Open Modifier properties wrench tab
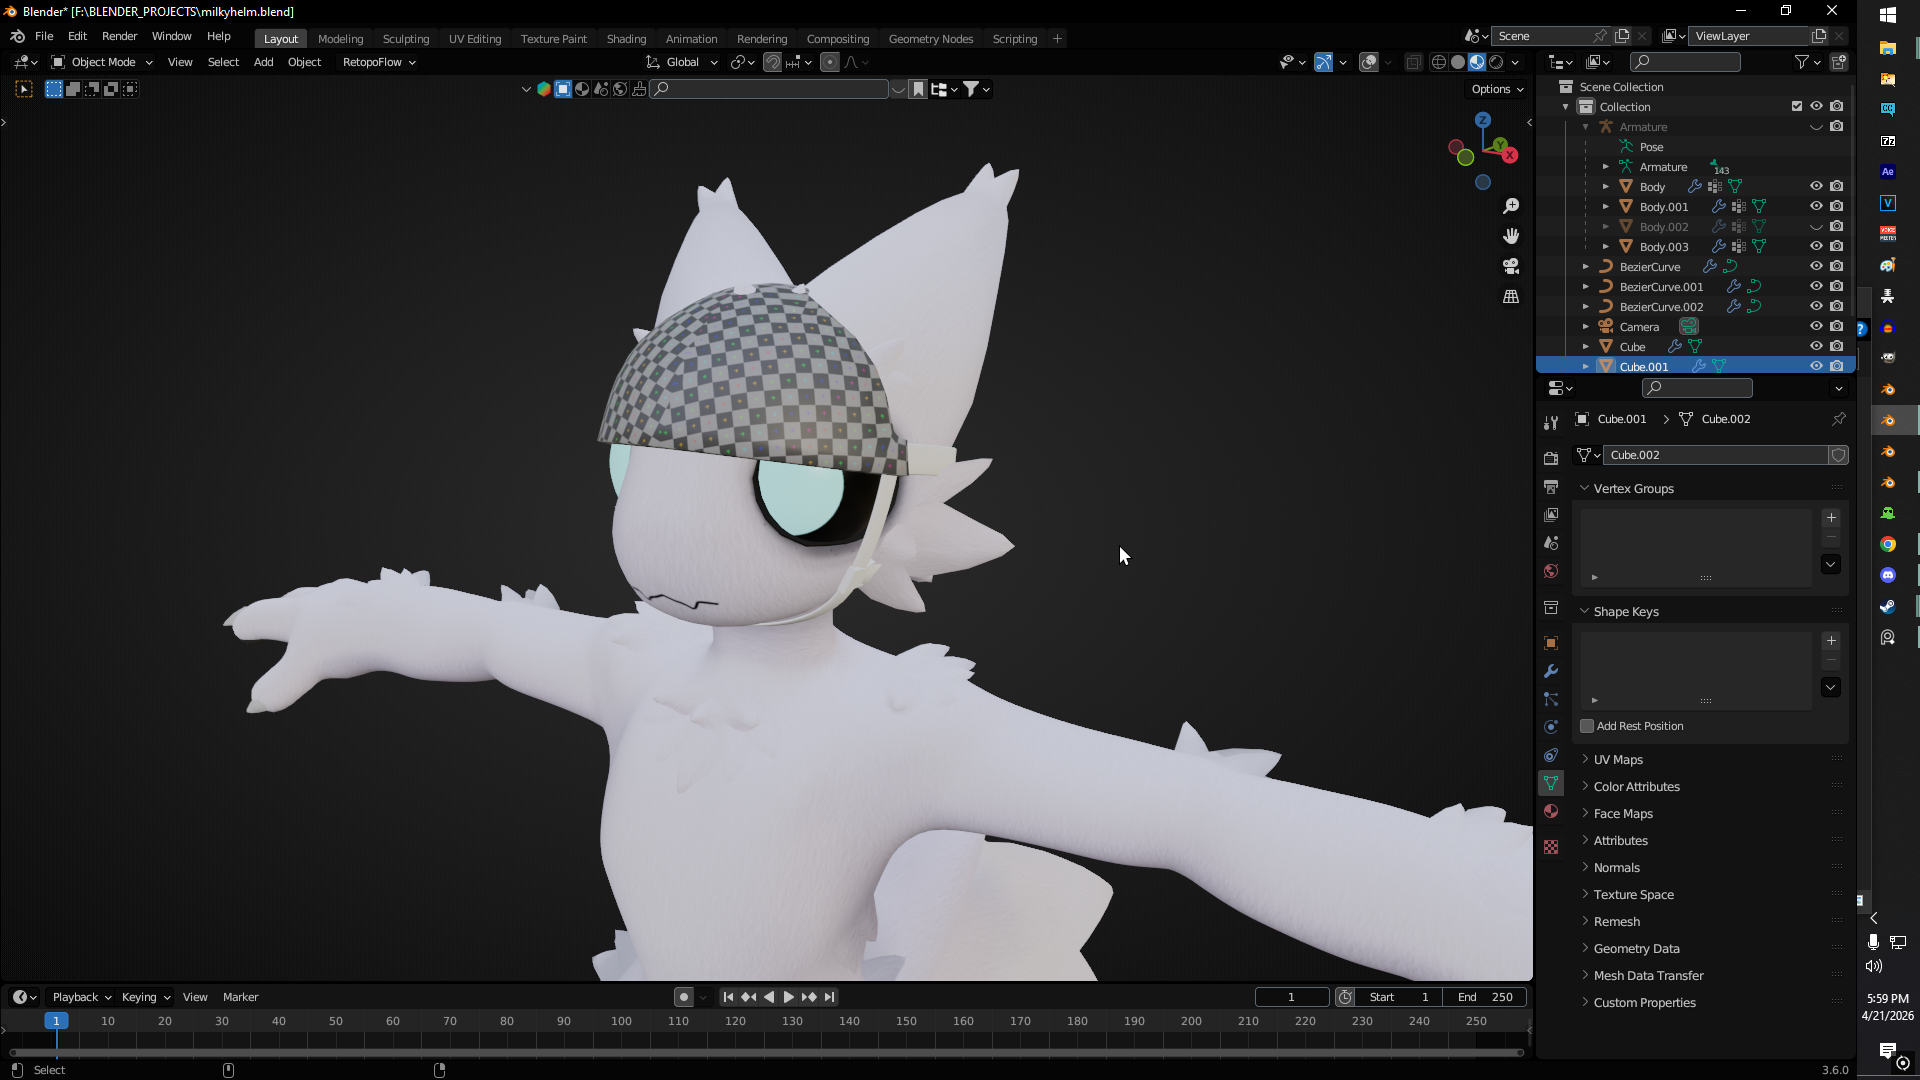 pos(1551,671)
